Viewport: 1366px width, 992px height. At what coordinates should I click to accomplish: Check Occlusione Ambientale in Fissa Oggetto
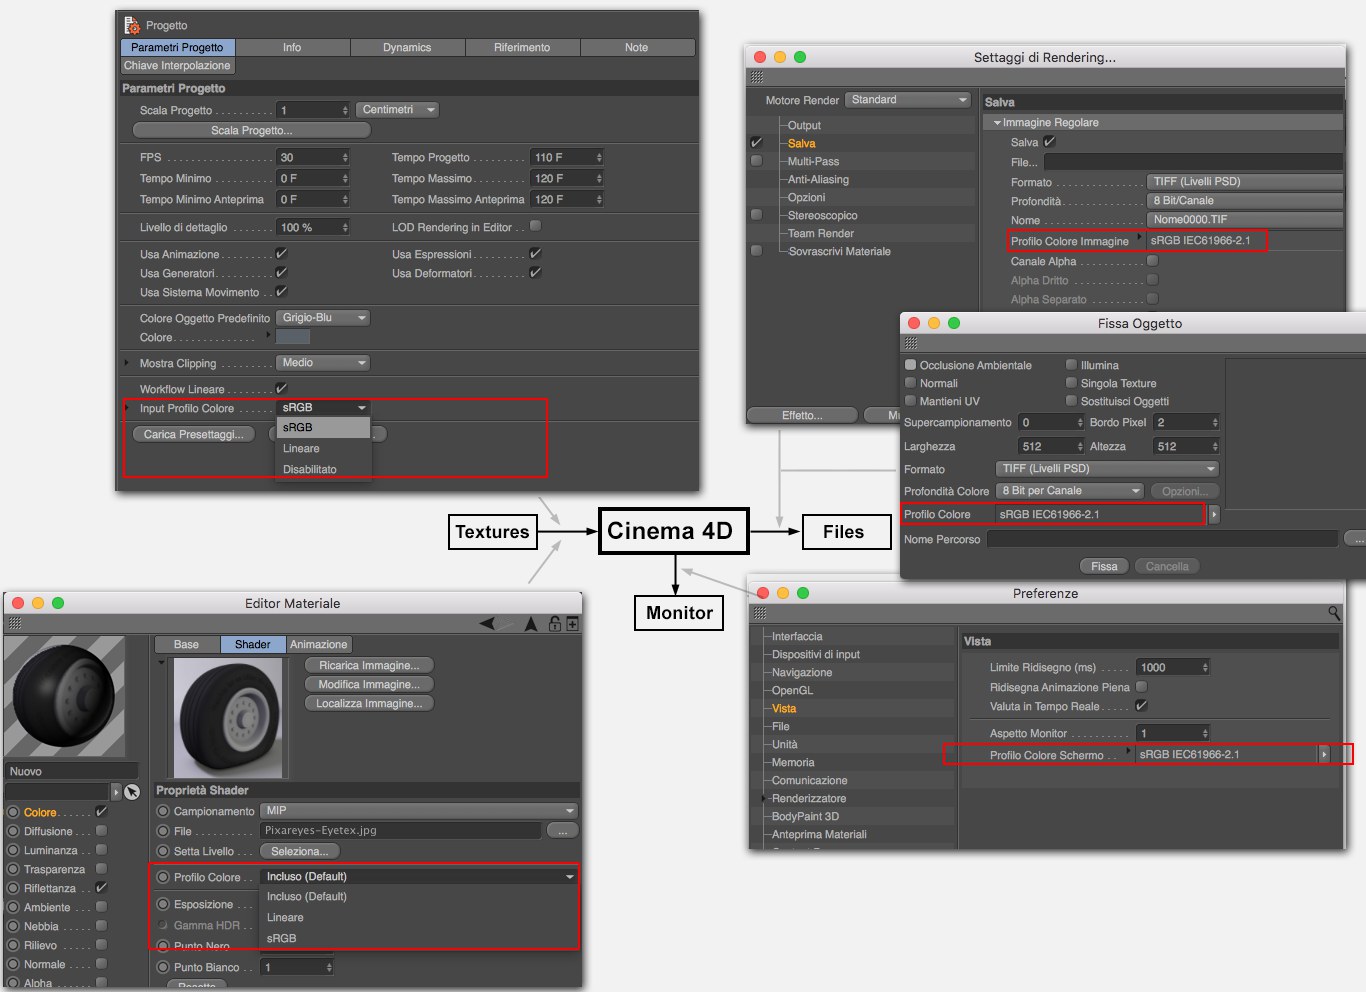910,365
